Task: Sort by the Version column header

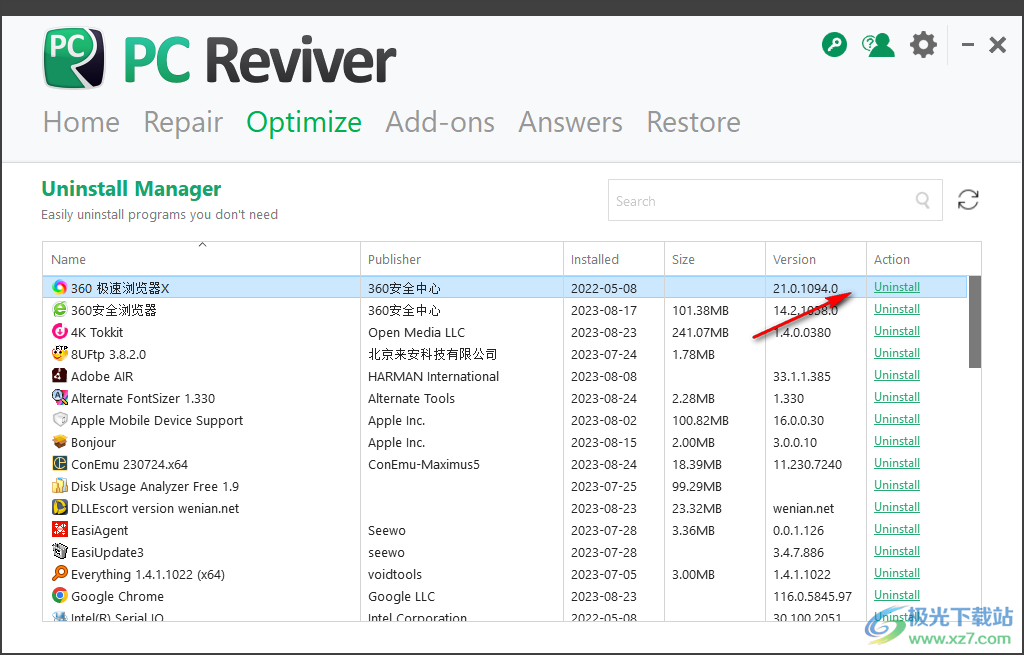Action: 816,259
